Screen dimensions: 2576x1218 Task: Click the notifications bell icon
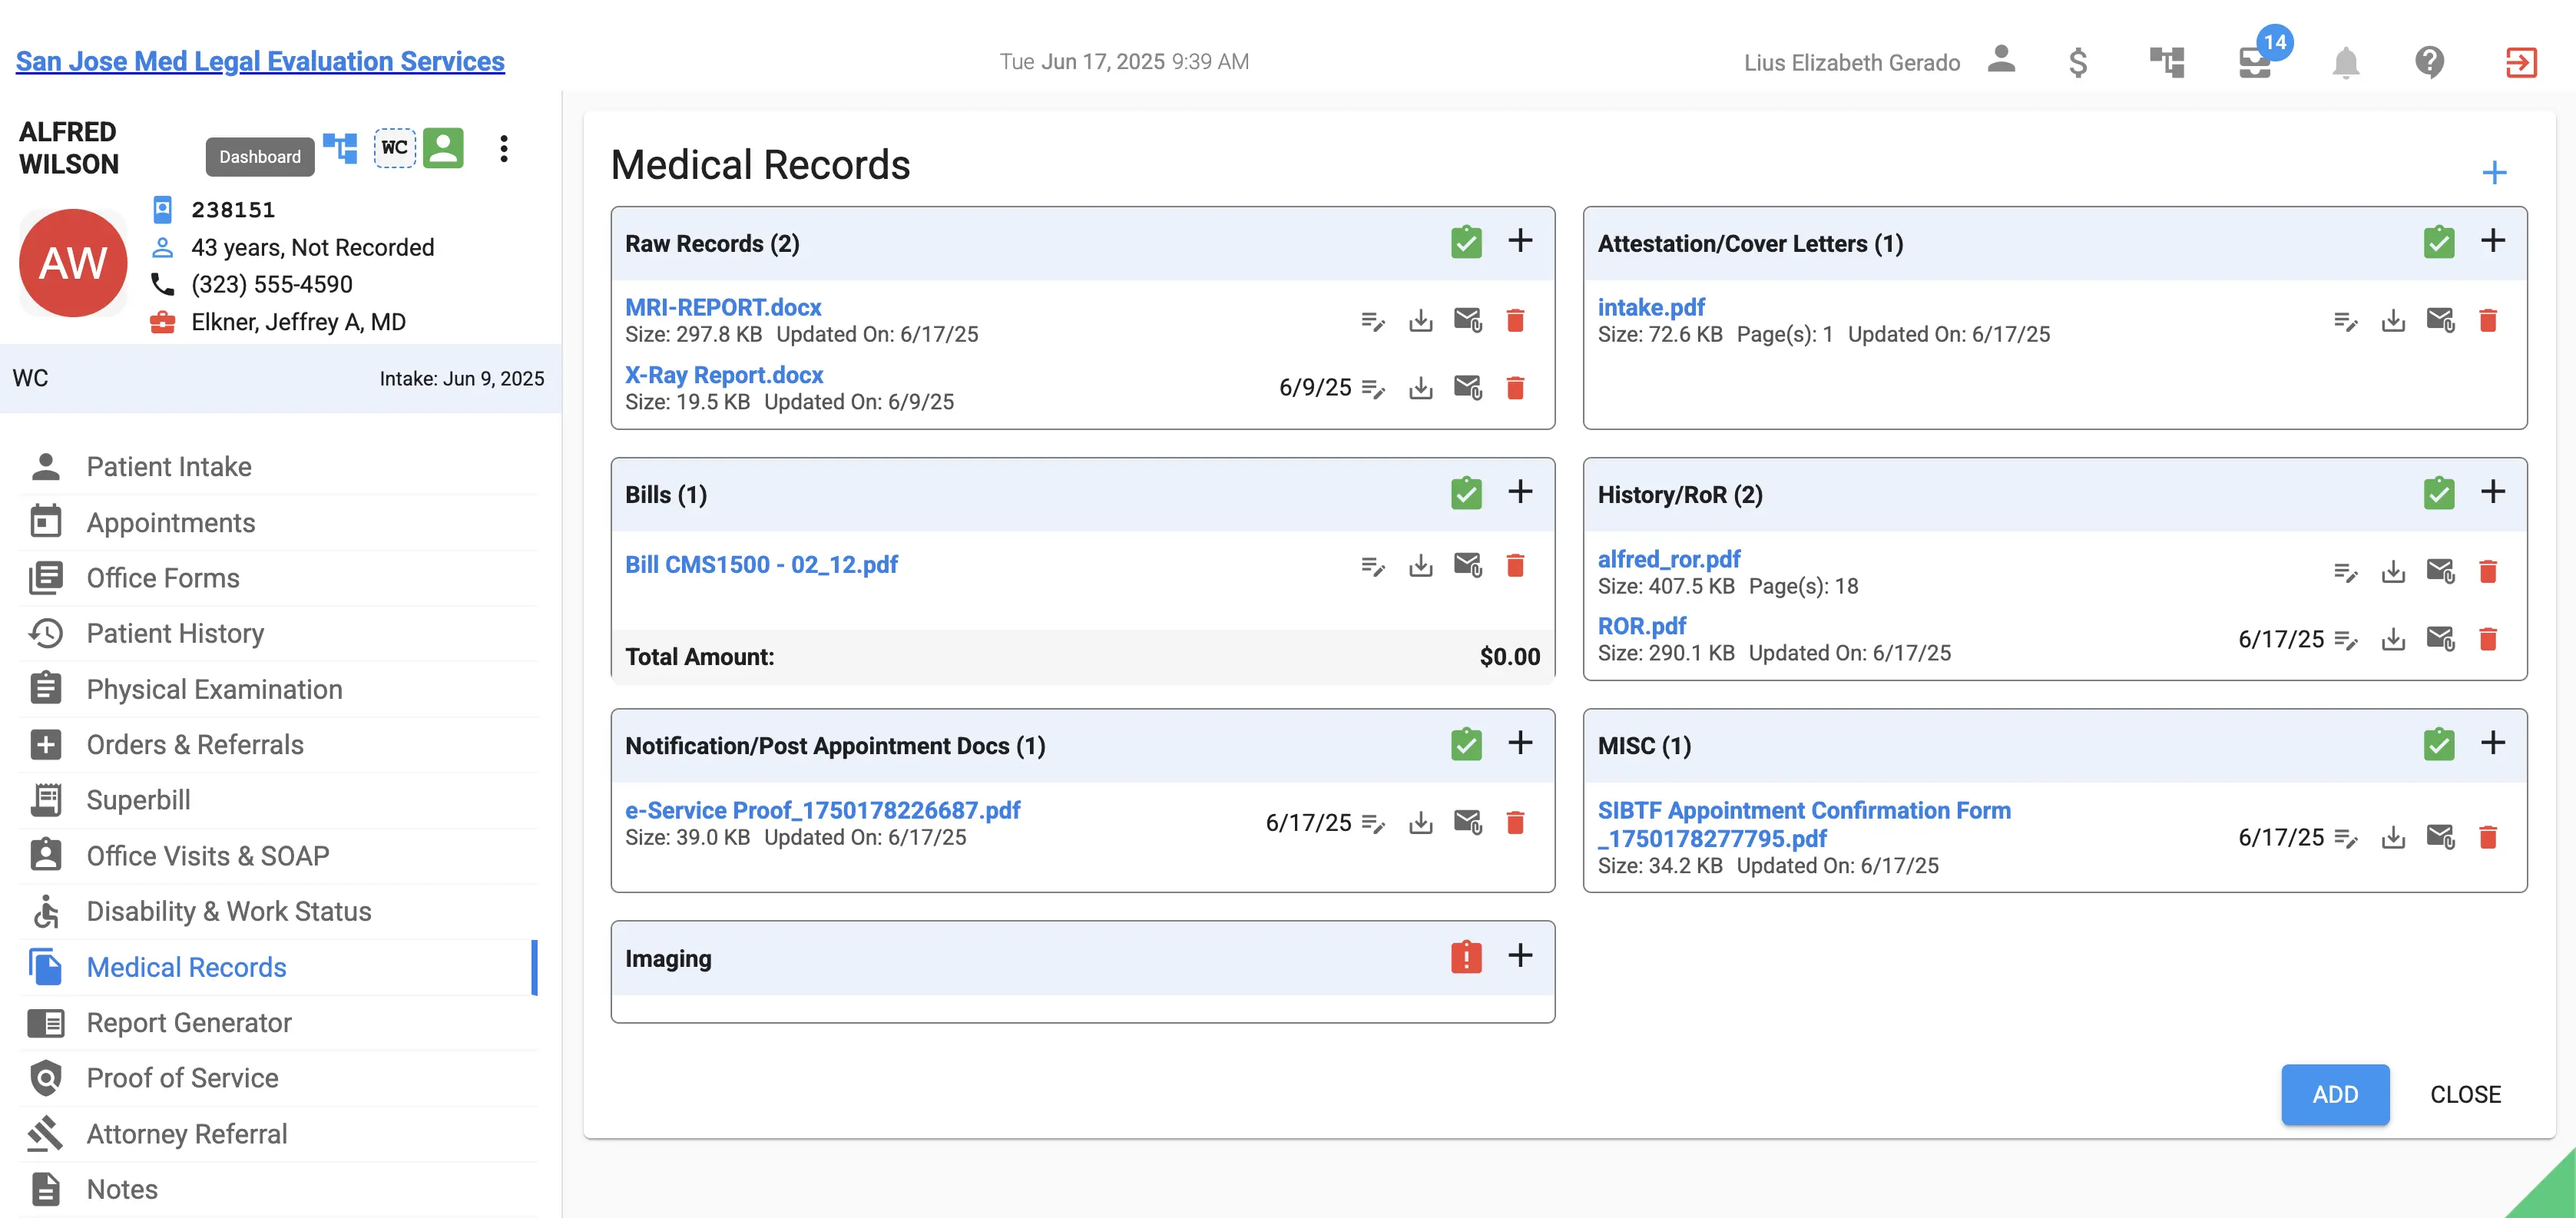pyautogui.click(x=2345, y=62)
